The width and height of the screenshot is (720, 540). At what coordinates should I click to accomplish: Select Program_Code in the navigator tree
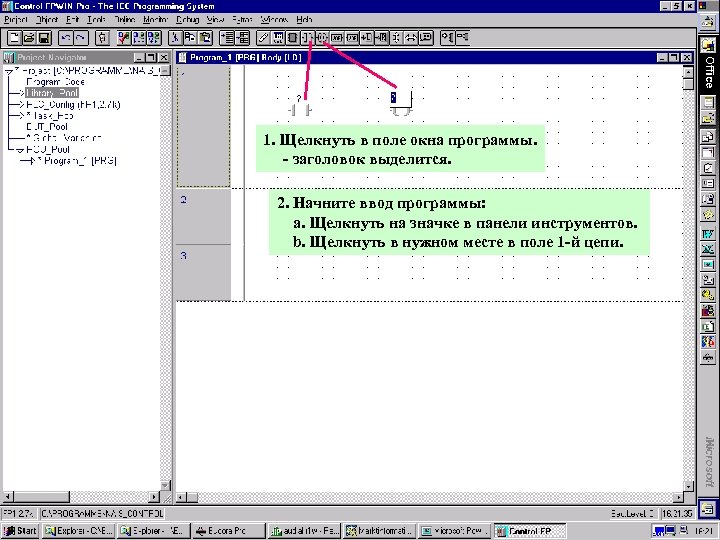tap(56, 82)
